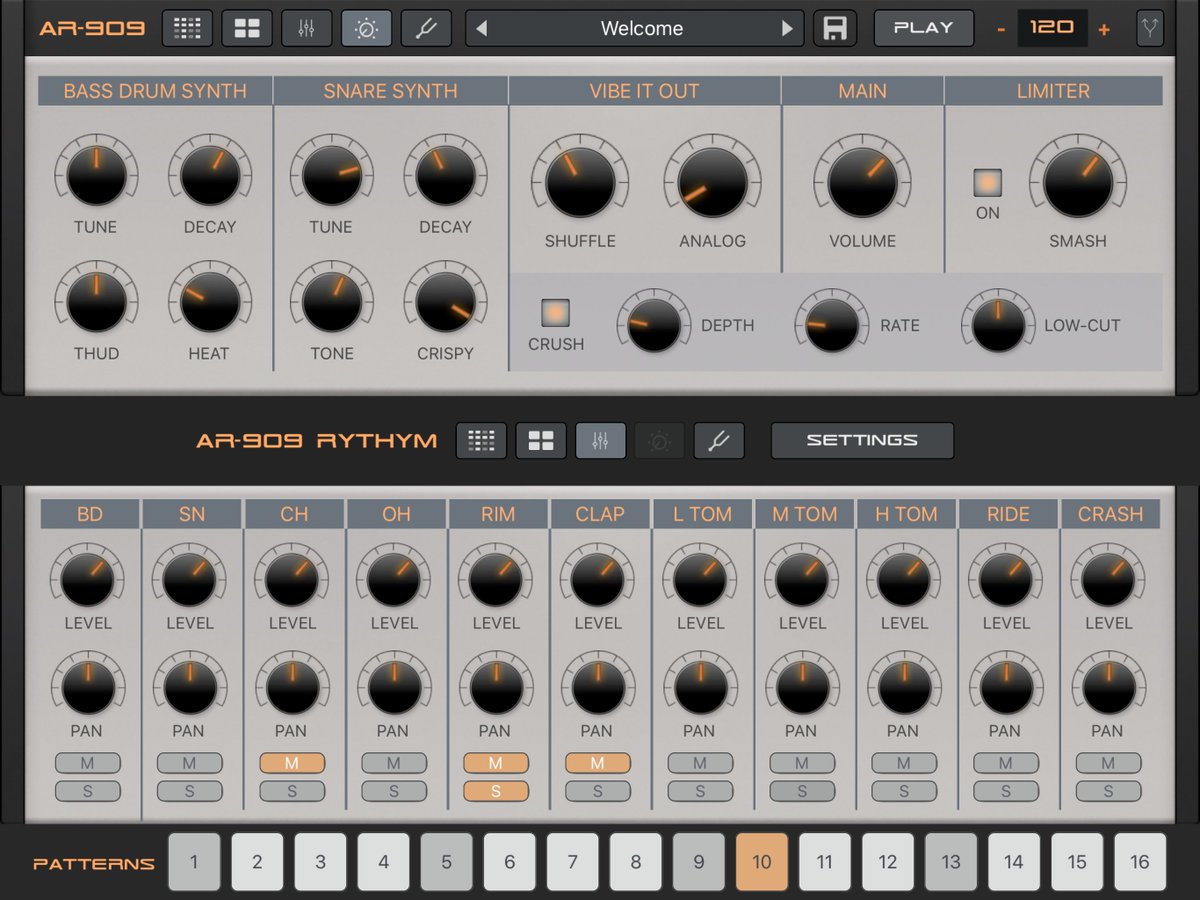Adjust the SHUFFLE knob
The width and height of the screenshot is (1200, 900).
pyautogui.click(x=578, y=185)
